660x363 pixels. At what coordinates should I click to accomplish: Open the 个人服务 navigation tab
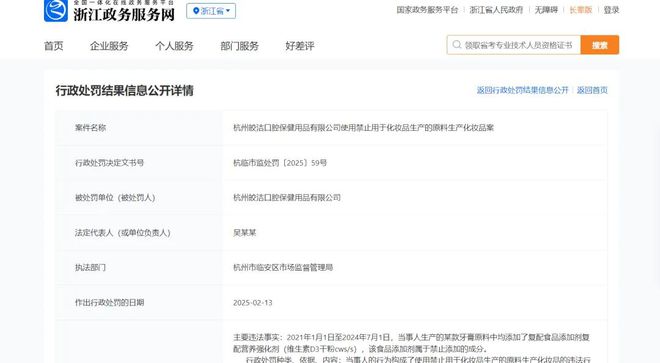174,46
